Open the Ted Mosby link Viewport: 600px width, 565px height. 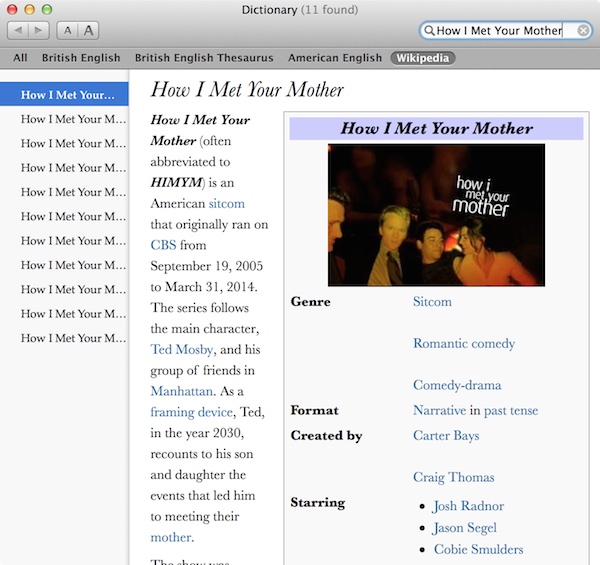point(182,349)
